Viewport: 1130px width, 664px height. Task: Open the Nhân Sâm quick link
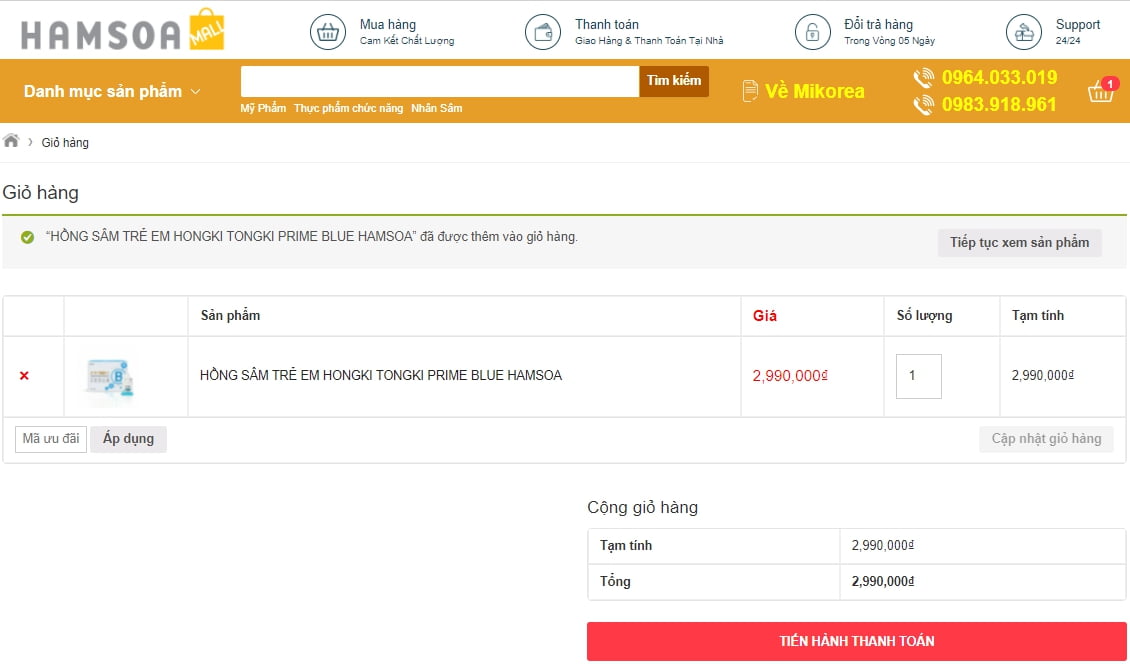tap(437, 108)
